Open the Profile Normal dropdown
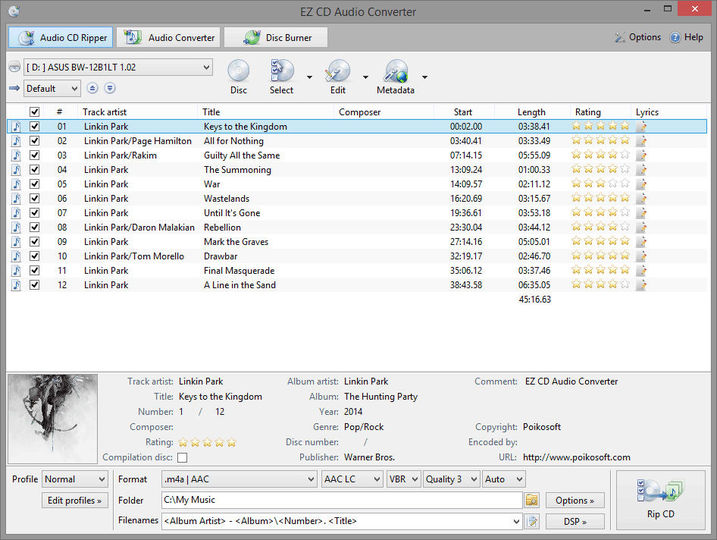Screen dimensions: 717x540 pyautogui.click(x=75, y=479)
